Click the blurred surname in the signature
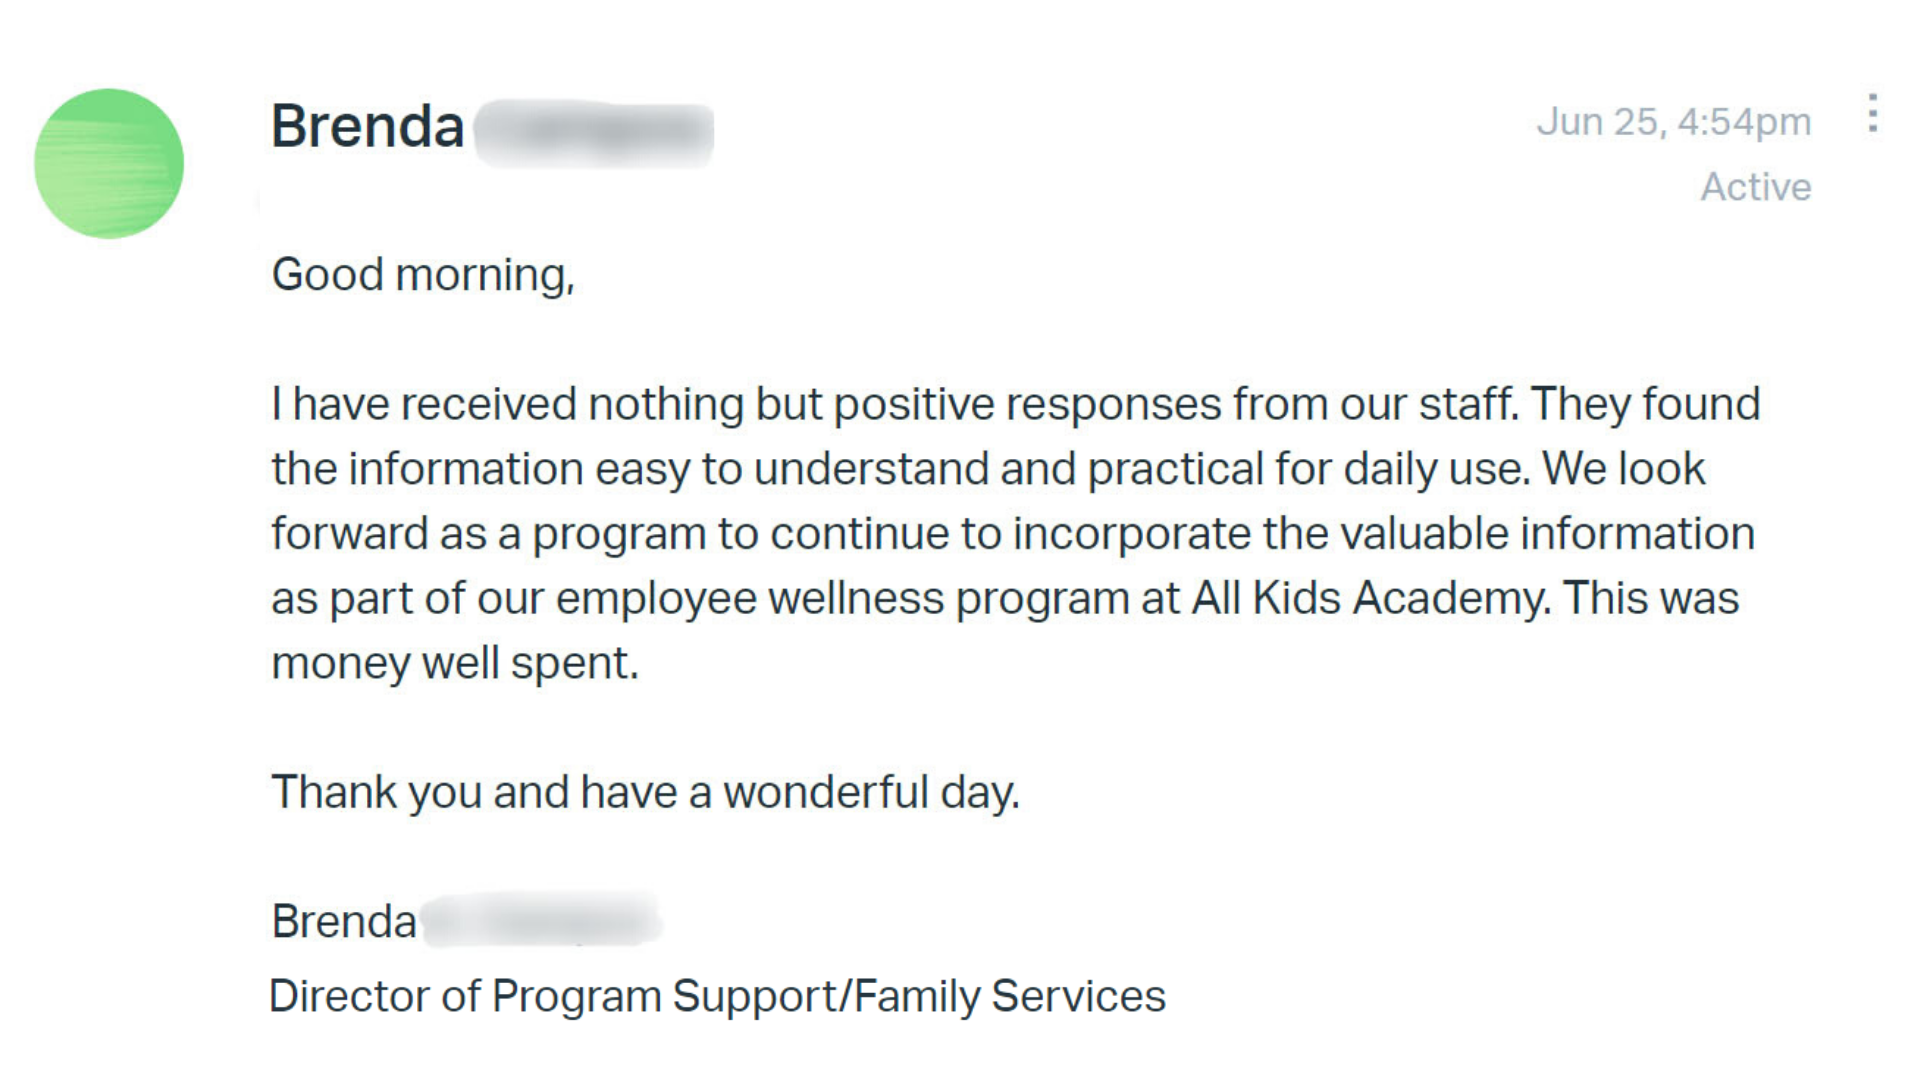 click(541, 921)
